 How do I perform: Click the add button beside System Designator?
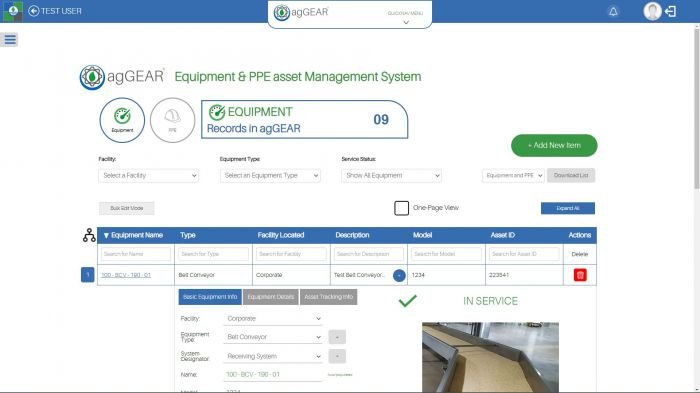tap(337, 356)
